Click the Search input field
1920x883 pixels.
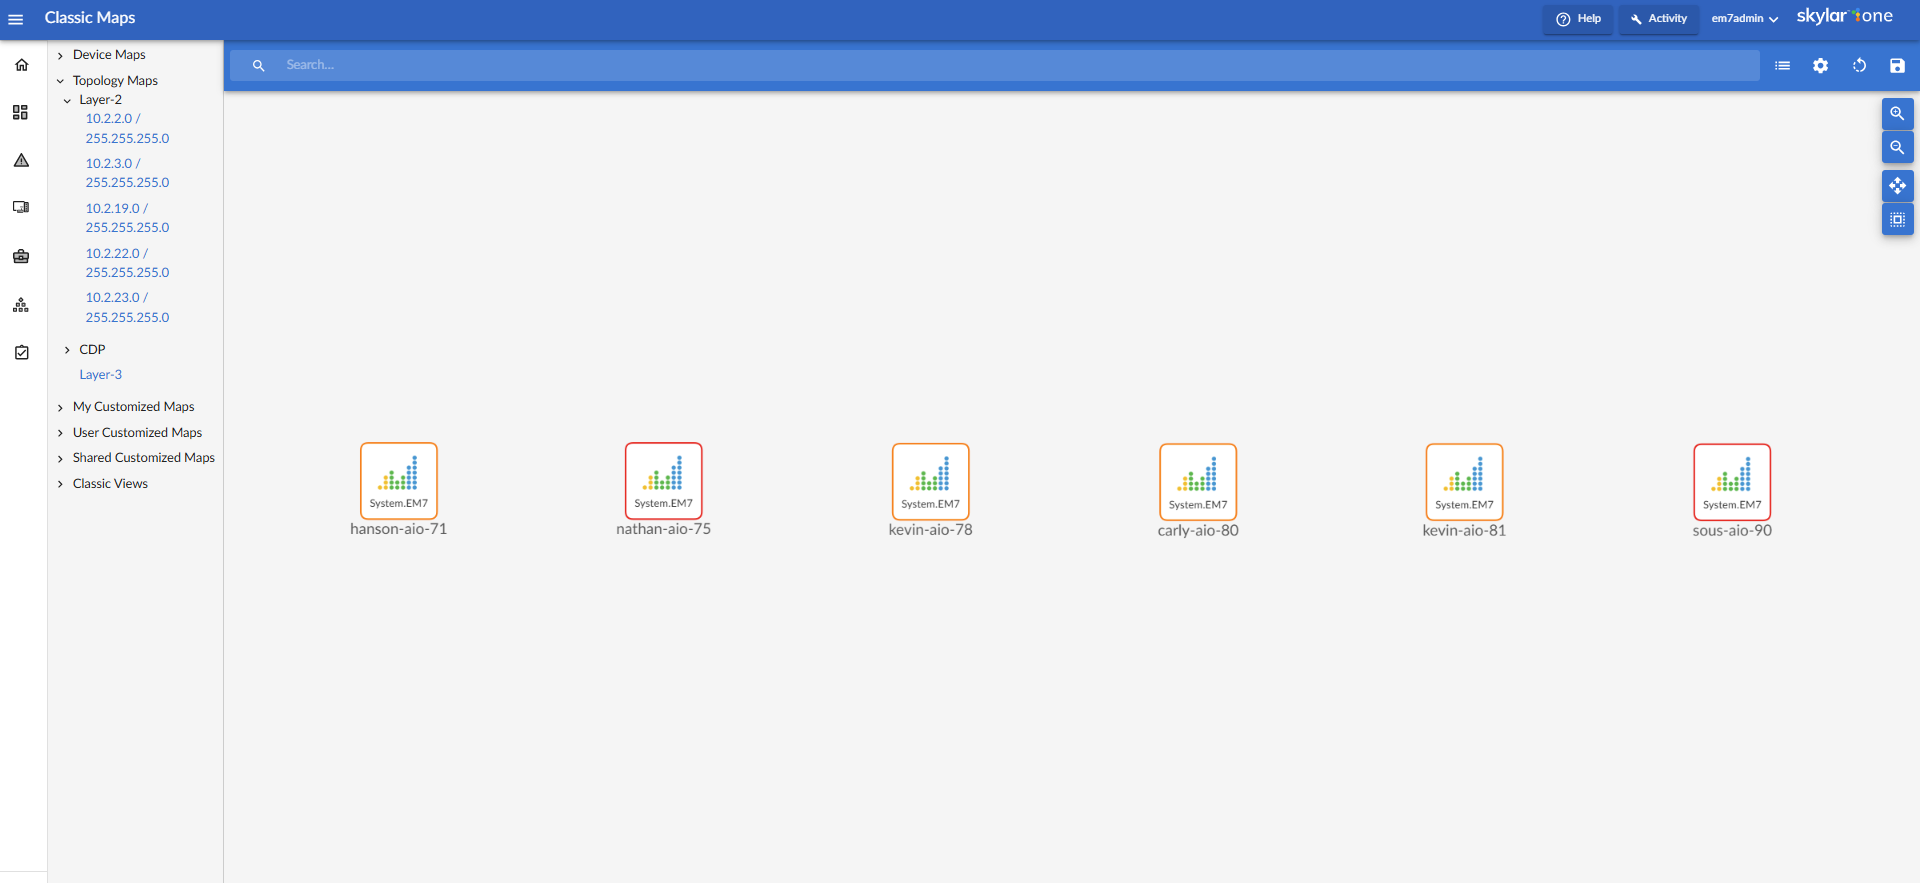click(x=1000, y=65)
